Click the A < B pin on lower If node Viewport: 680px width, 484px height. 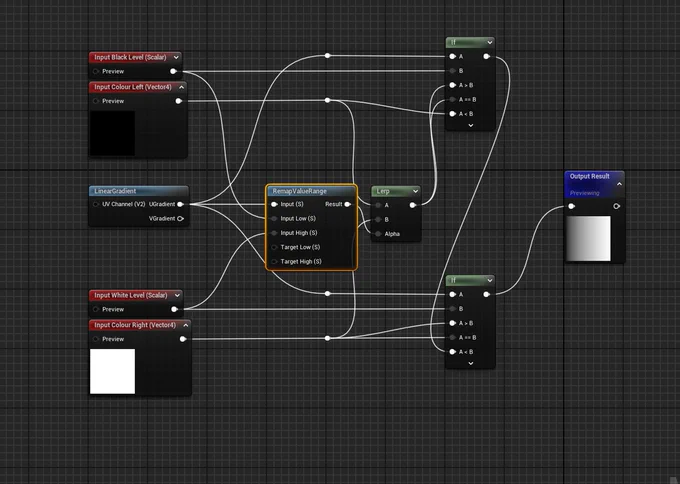(453, 352)
